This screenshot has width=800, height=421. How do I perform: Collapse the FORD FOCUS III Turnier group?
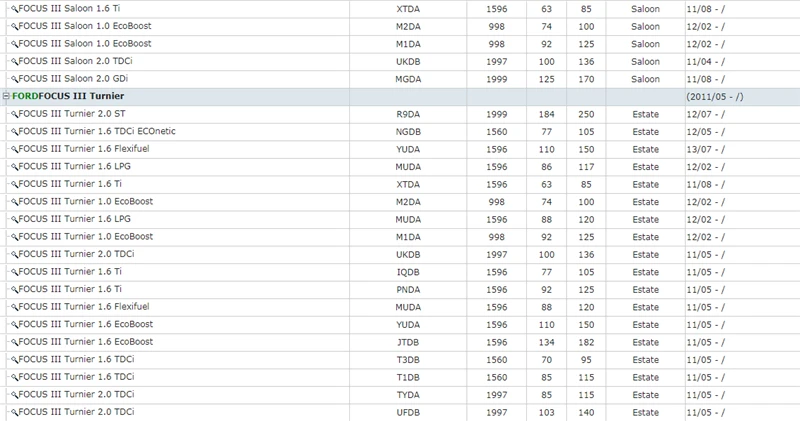(x=6, y=96)
